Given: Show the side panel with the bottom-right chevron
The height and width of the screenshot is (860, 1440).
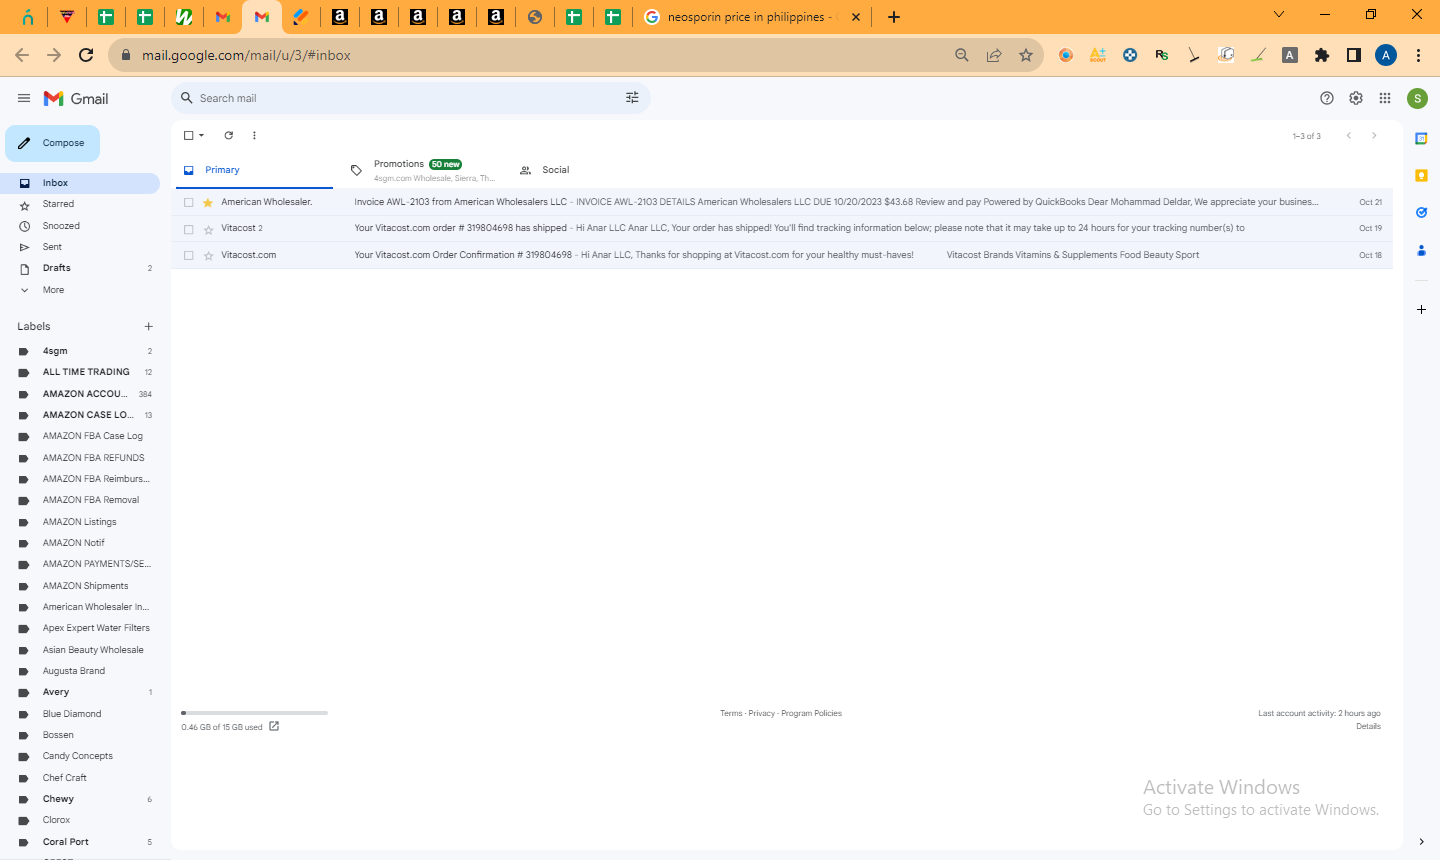Looking at the screenshot, I should [1421, 842].
